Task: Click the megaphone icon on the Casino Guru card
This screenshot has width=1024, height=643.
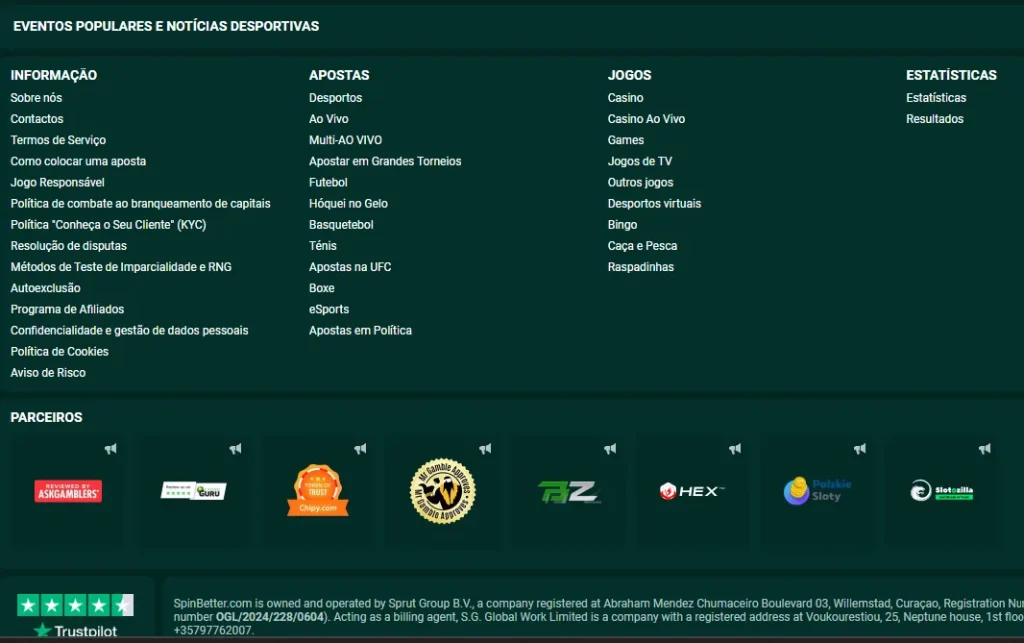Action: tap(235, 448)
